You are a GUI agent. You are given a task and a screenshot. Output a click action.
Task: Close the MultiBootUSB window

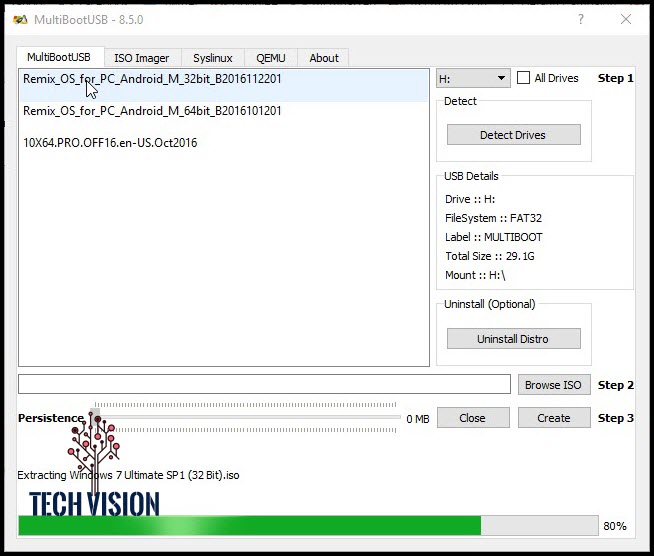(x=626, y=19)
